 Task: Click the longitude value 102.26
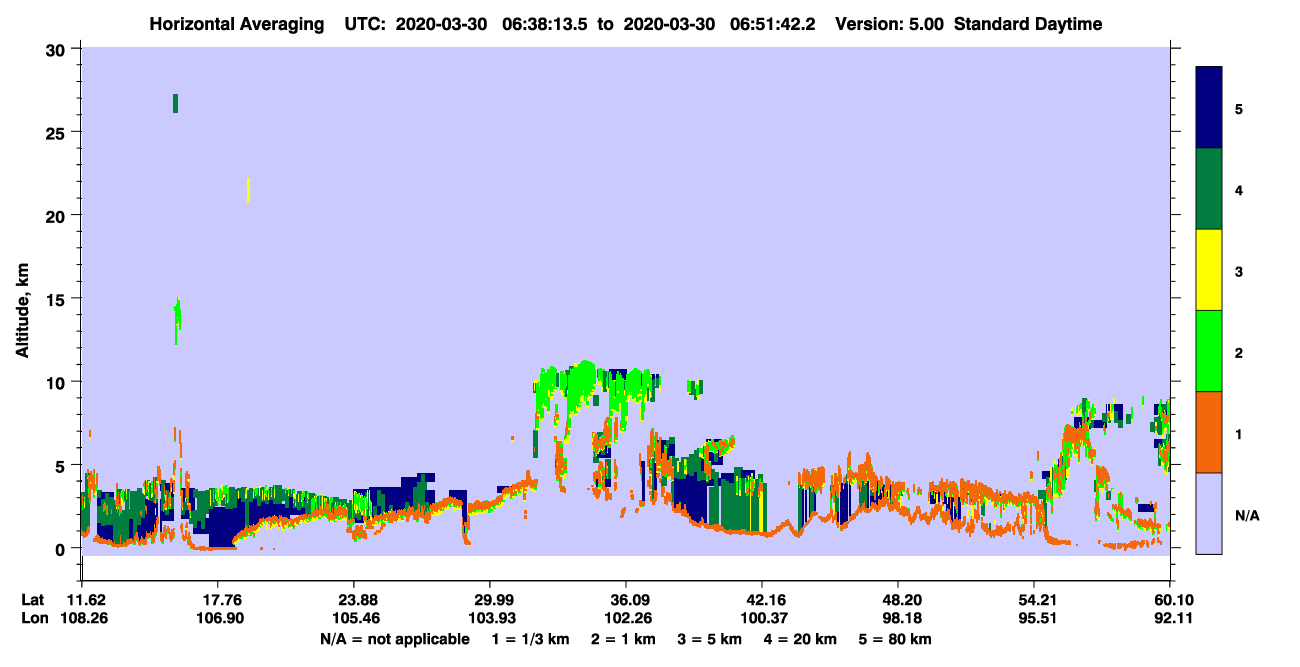click(630, 619)
